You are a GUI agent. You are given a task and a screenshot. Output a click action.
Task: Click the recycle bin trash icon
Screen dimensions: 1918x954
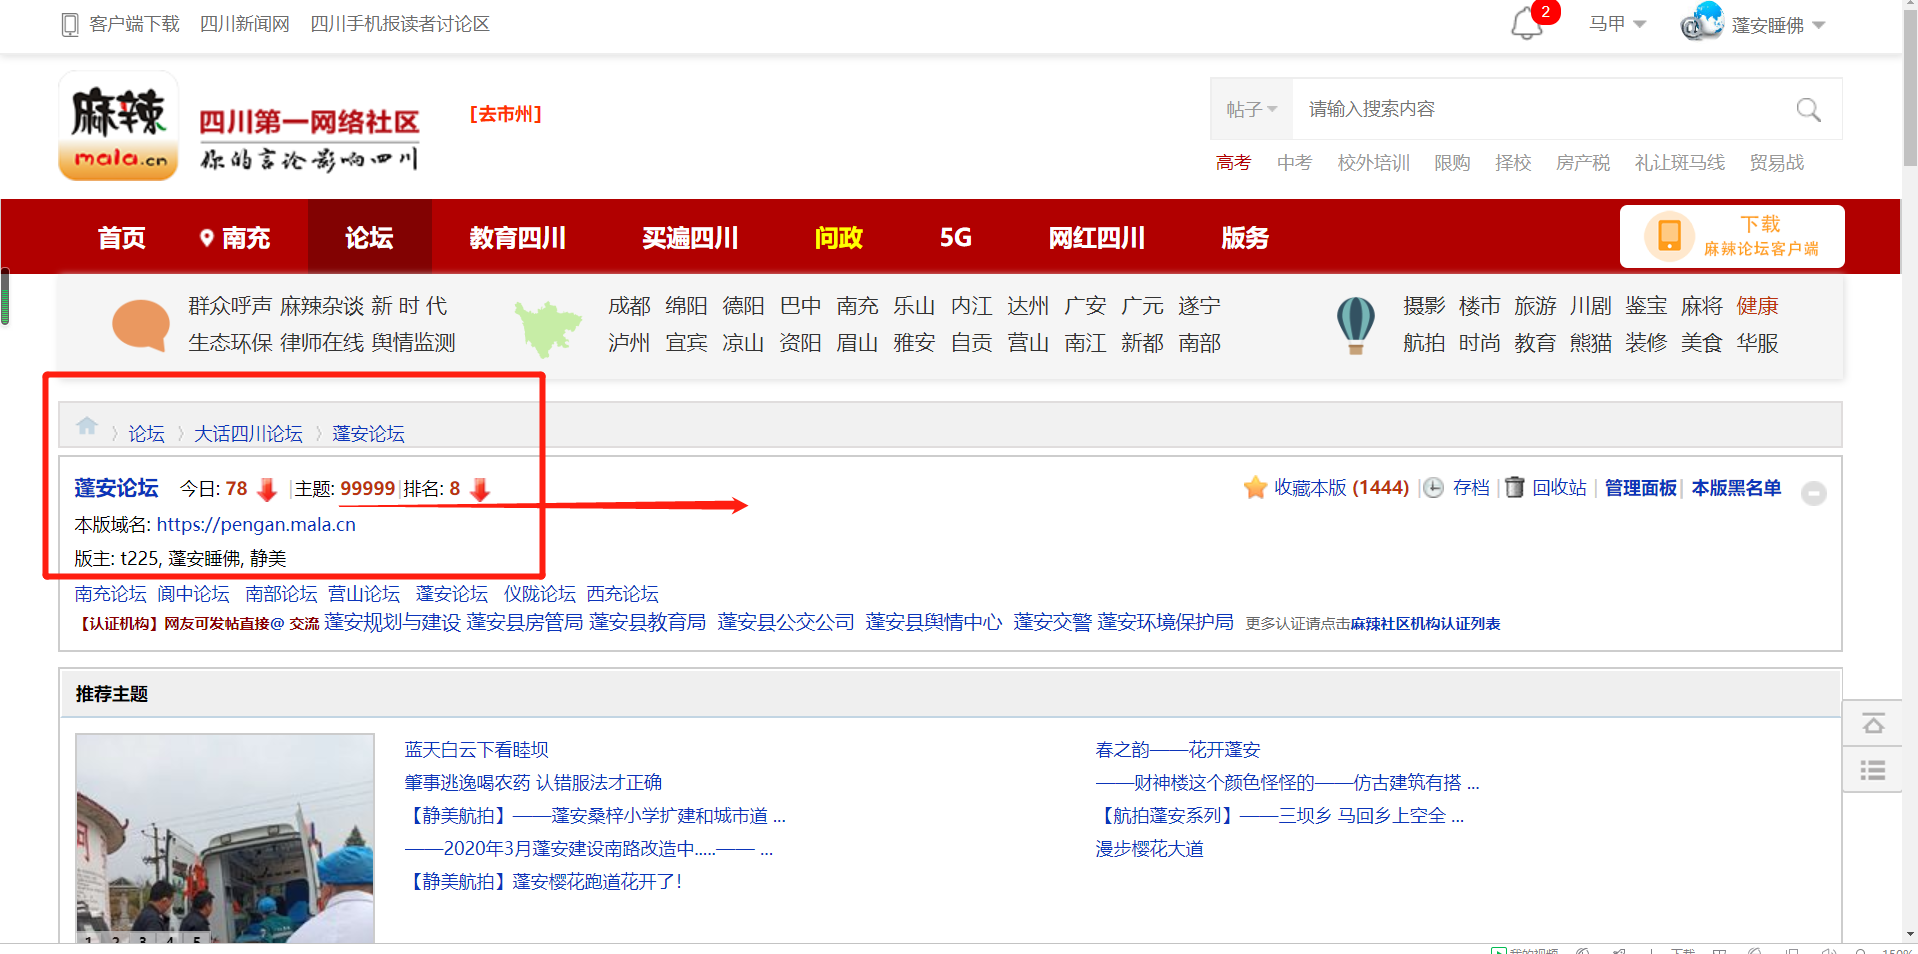click(x=1514, y=488)
